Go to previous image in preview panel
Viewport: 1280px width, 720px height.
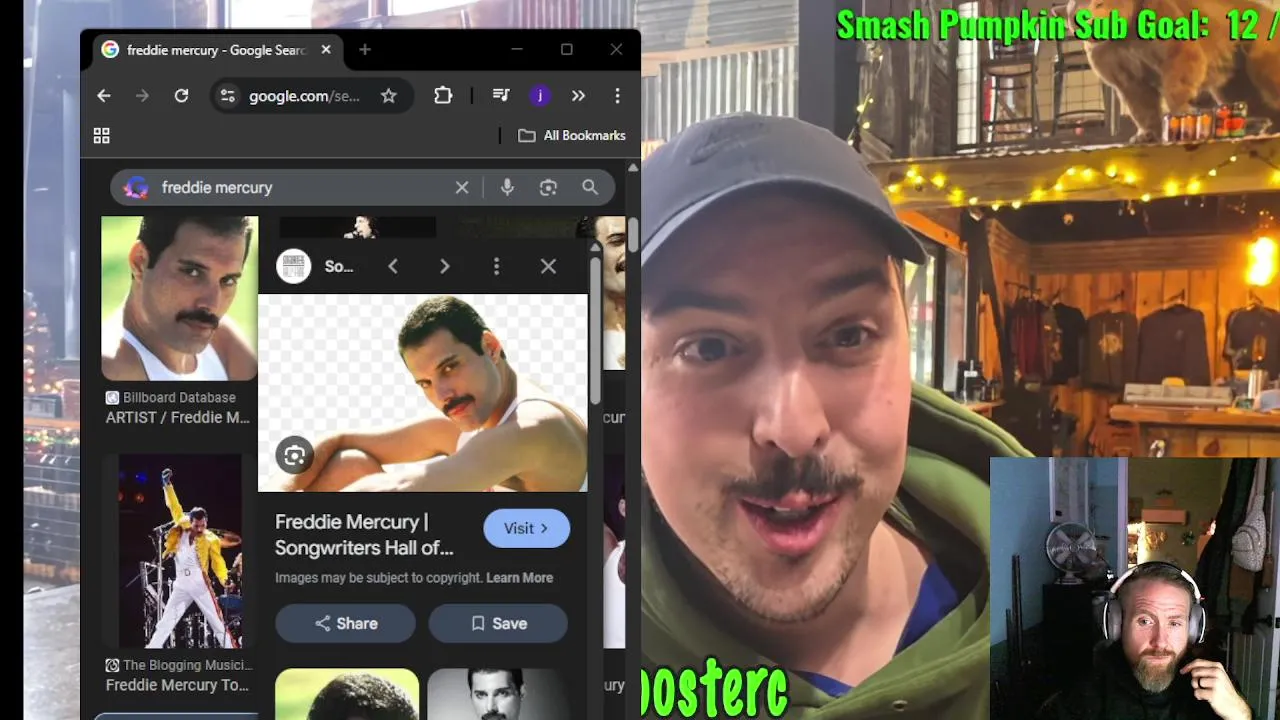click(x=393, y=266)
